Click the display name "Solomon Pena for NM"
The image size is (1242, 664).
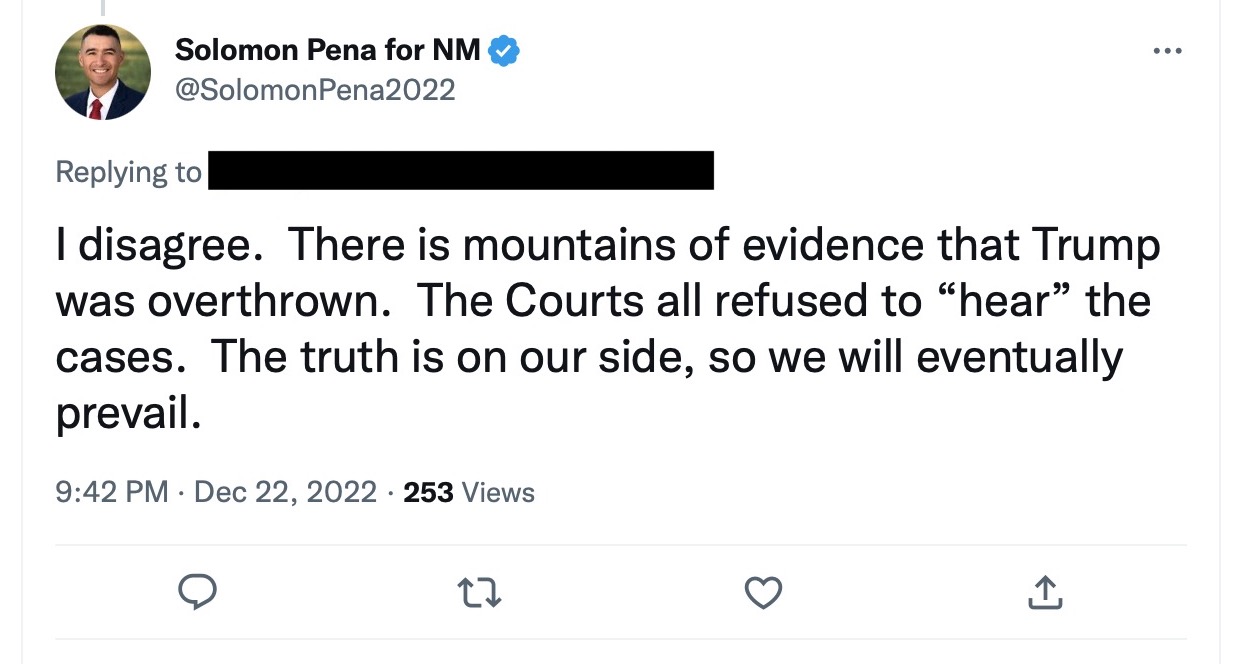[x=328, y=49]
